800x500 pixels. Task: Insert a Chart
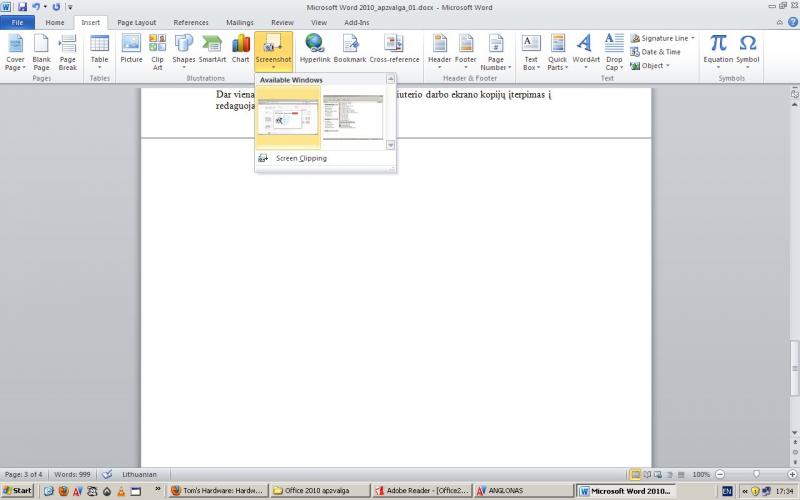point(240,49)
